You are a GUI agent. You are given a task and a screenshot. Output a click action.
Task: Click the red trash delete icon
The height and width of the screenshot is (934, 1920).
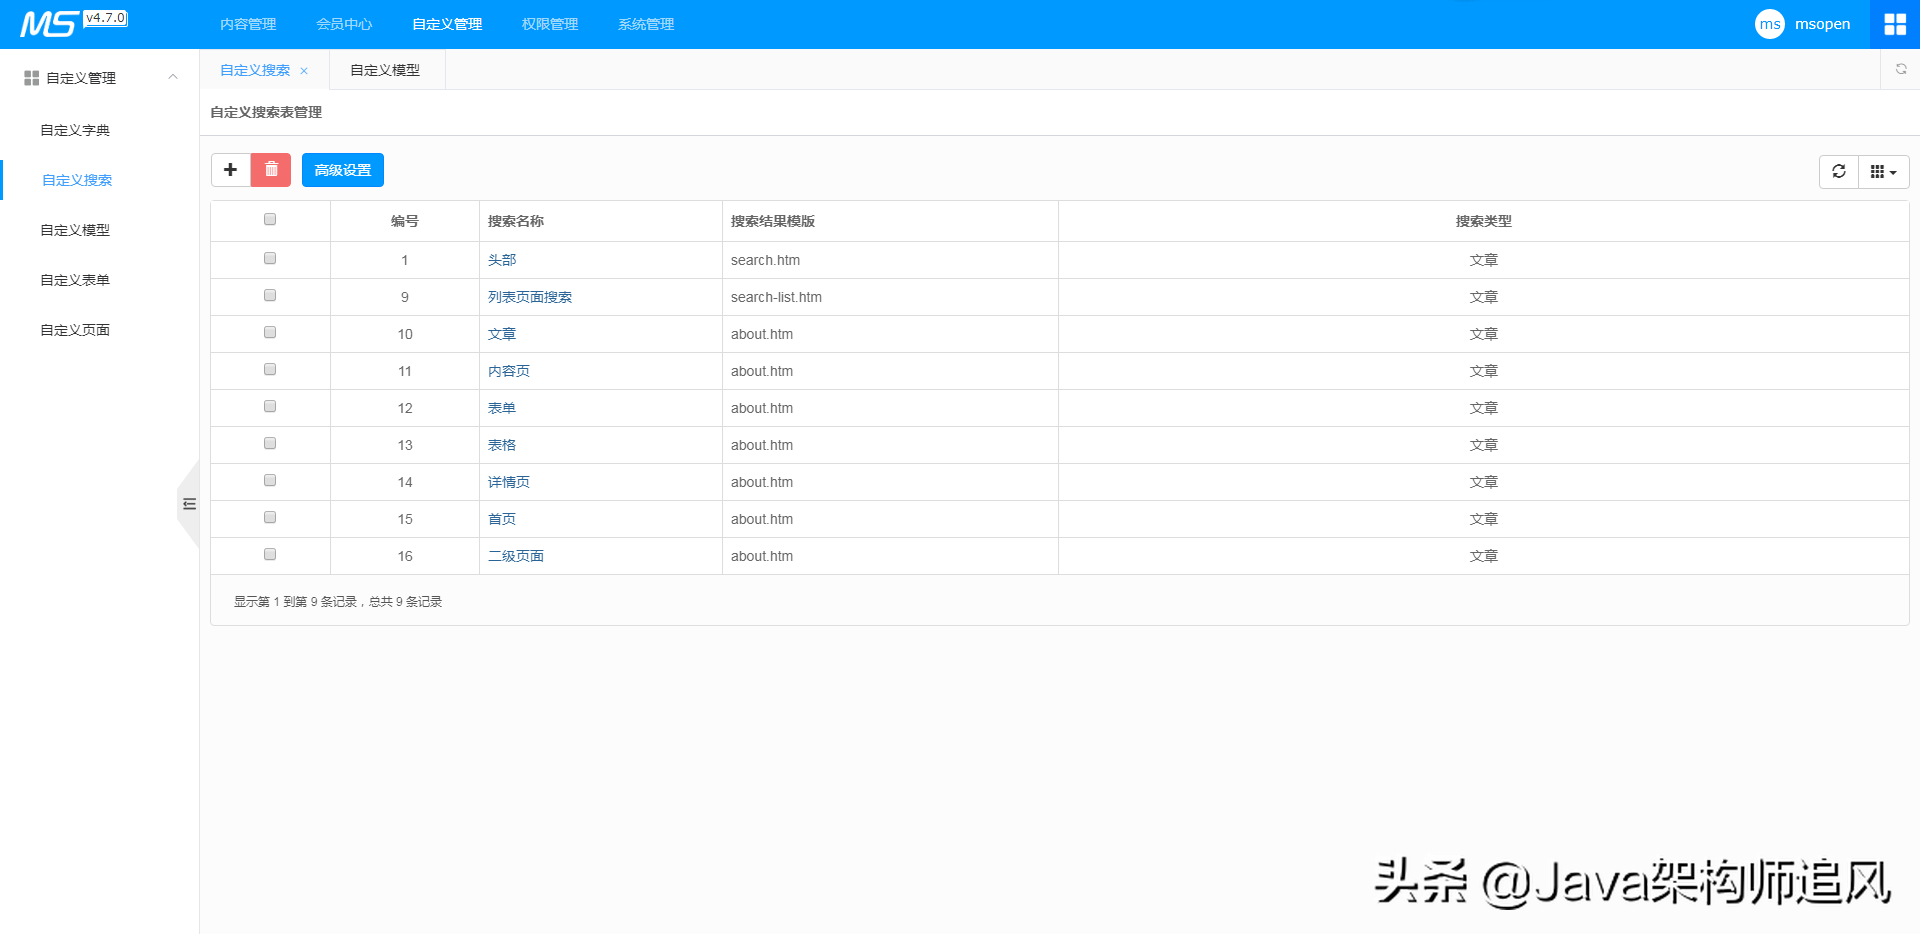[270, 169]
